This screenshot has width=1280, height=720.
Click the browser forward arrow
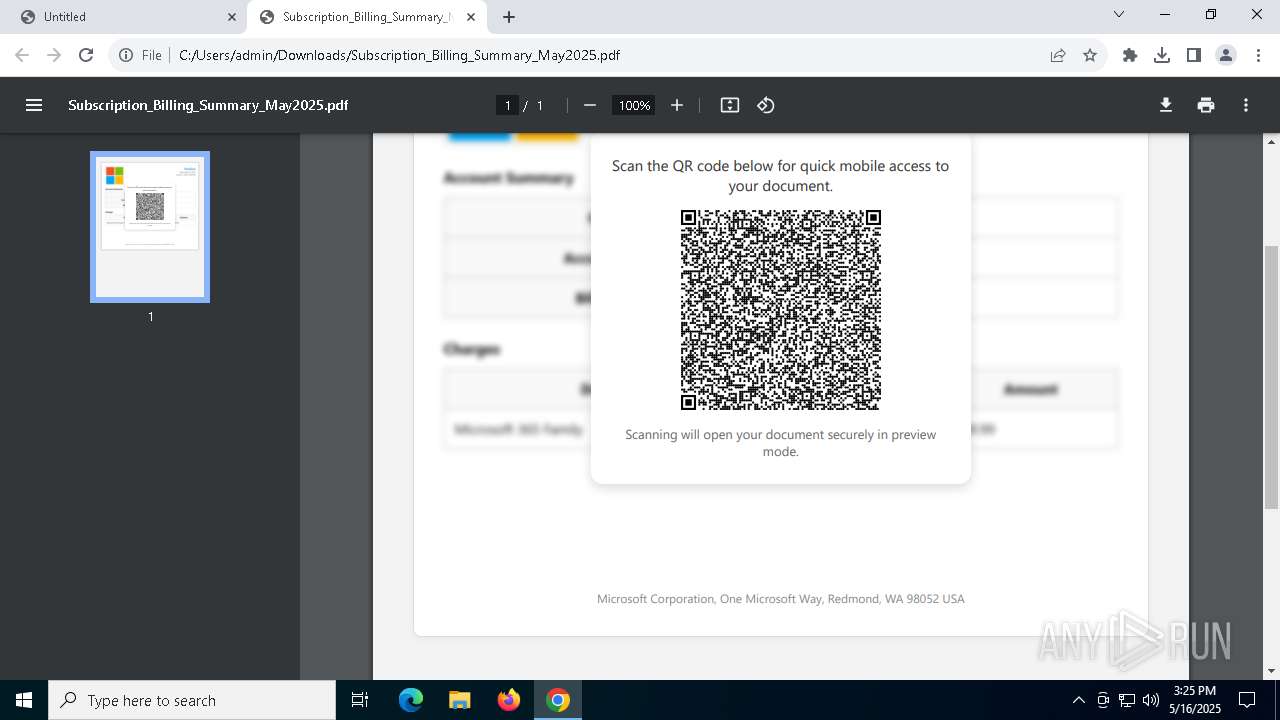tap(54, 55)
